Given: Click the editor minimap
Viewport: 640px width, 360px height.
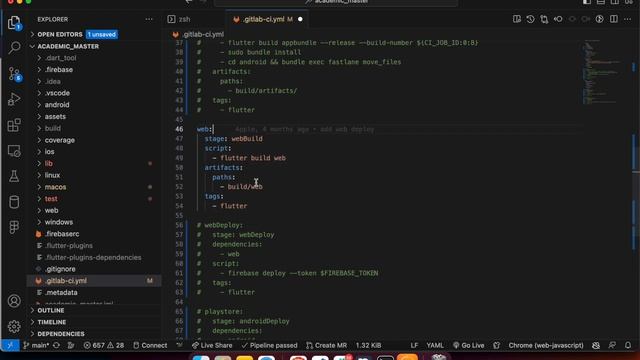Looking at the screenshot, I should [x=603, y=71].
